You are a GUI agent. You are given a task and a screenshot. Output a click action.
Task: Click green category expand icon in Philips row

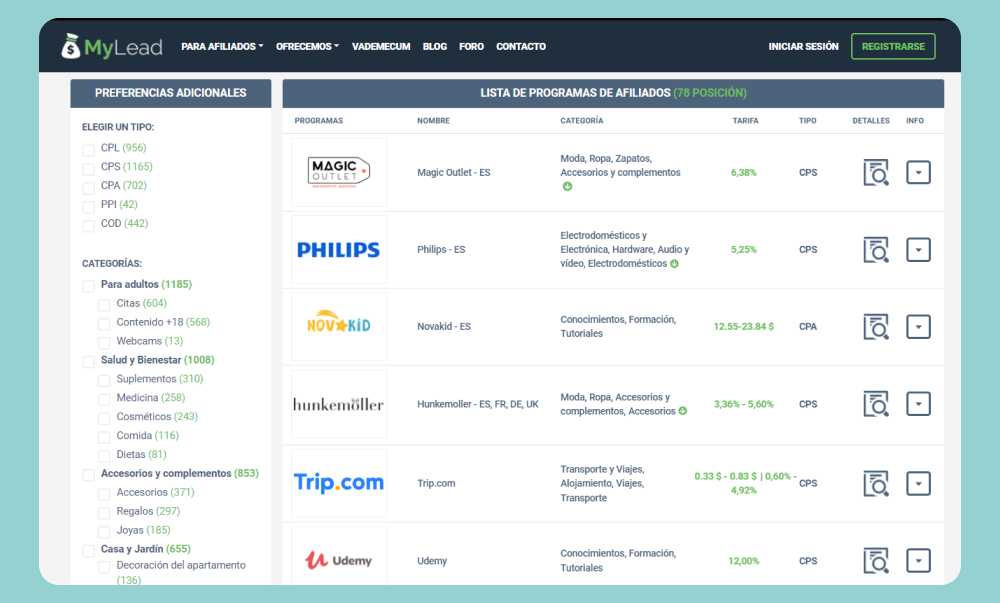click(674, 264)
